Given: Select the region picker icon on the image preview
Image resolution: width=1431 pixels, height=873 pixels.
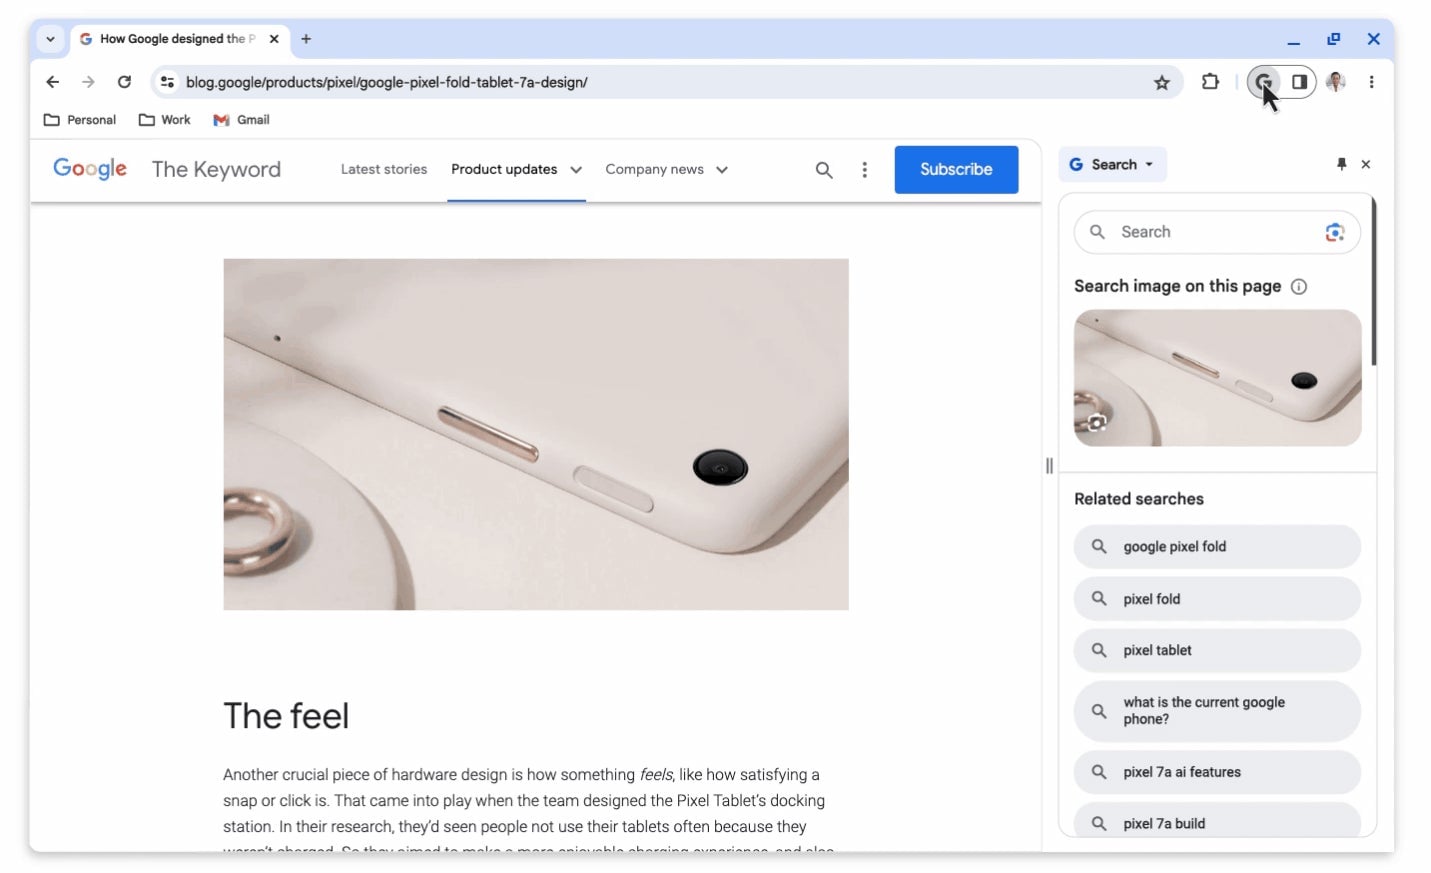Looking at the screenshot, I should 1096,422.
